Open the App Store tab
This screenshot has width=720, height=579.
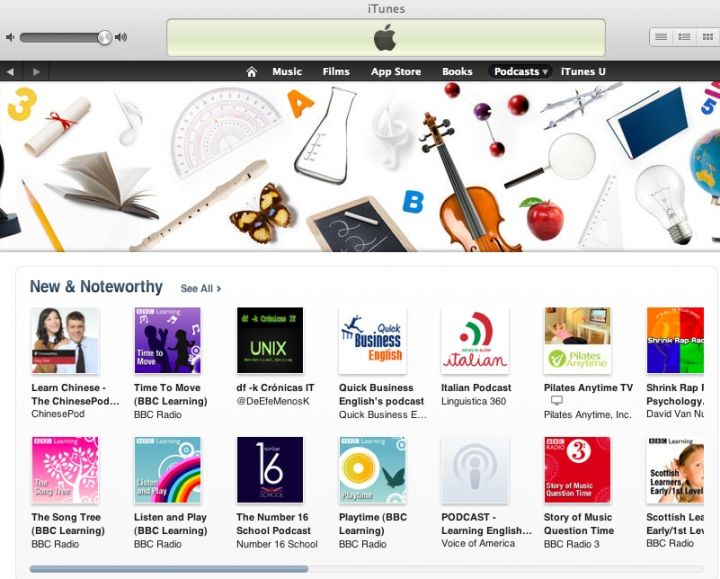point(396,72)
